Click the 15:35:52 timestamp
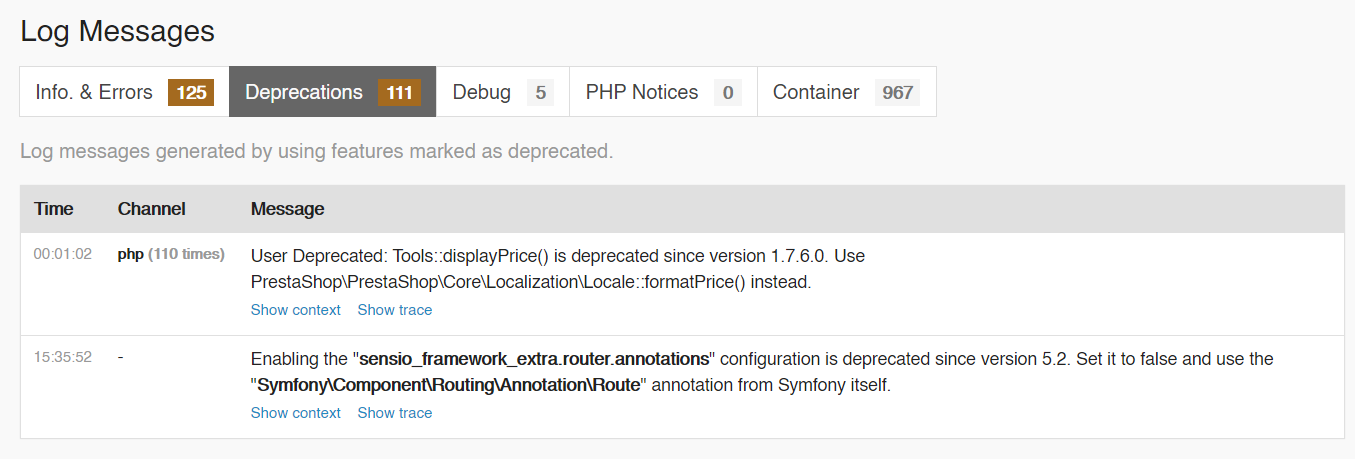Image resolution: width=1355 pixels, height=459 pixels. tap(63, 357)
